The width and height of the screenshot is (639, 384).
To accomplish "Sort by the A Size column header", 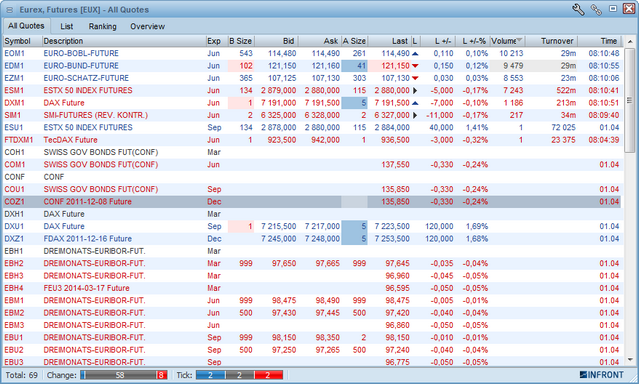I will (x=354, y=41).
